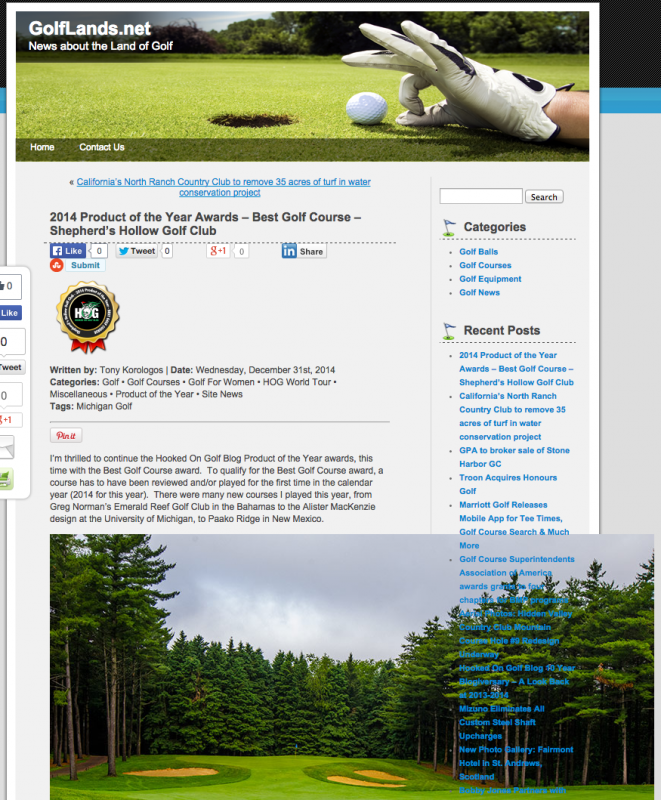Open the Golf Courses category in sidebar
Image resolution: width=661 pixels, height=800 pixels.
click(x=485, y=265)
